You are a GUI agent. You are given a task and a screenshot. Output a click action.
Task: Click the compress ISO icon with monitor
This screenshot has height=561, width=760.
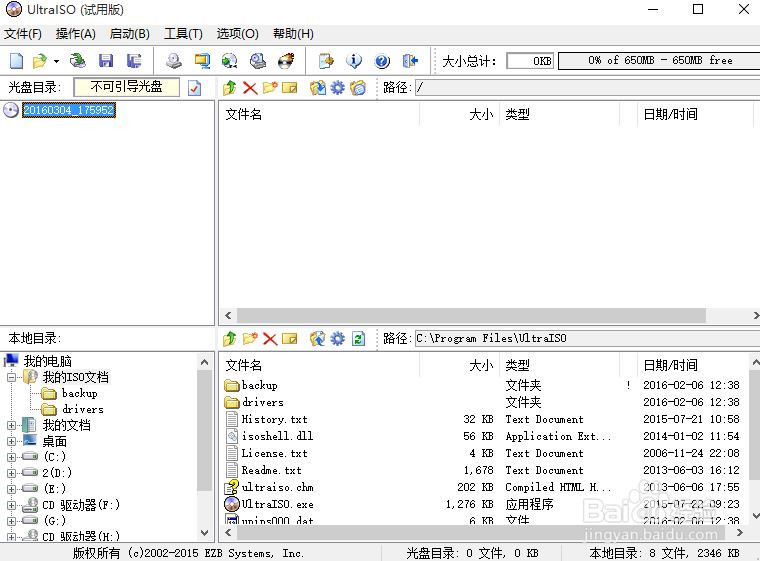click(202, 61)
